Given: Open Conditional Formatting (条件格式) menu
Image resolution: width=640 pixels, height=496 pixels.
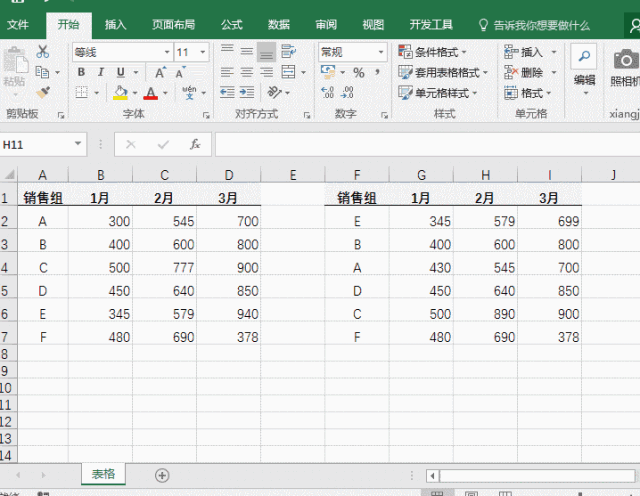Looking at the screenshot, I should click(x=432, y=52).
